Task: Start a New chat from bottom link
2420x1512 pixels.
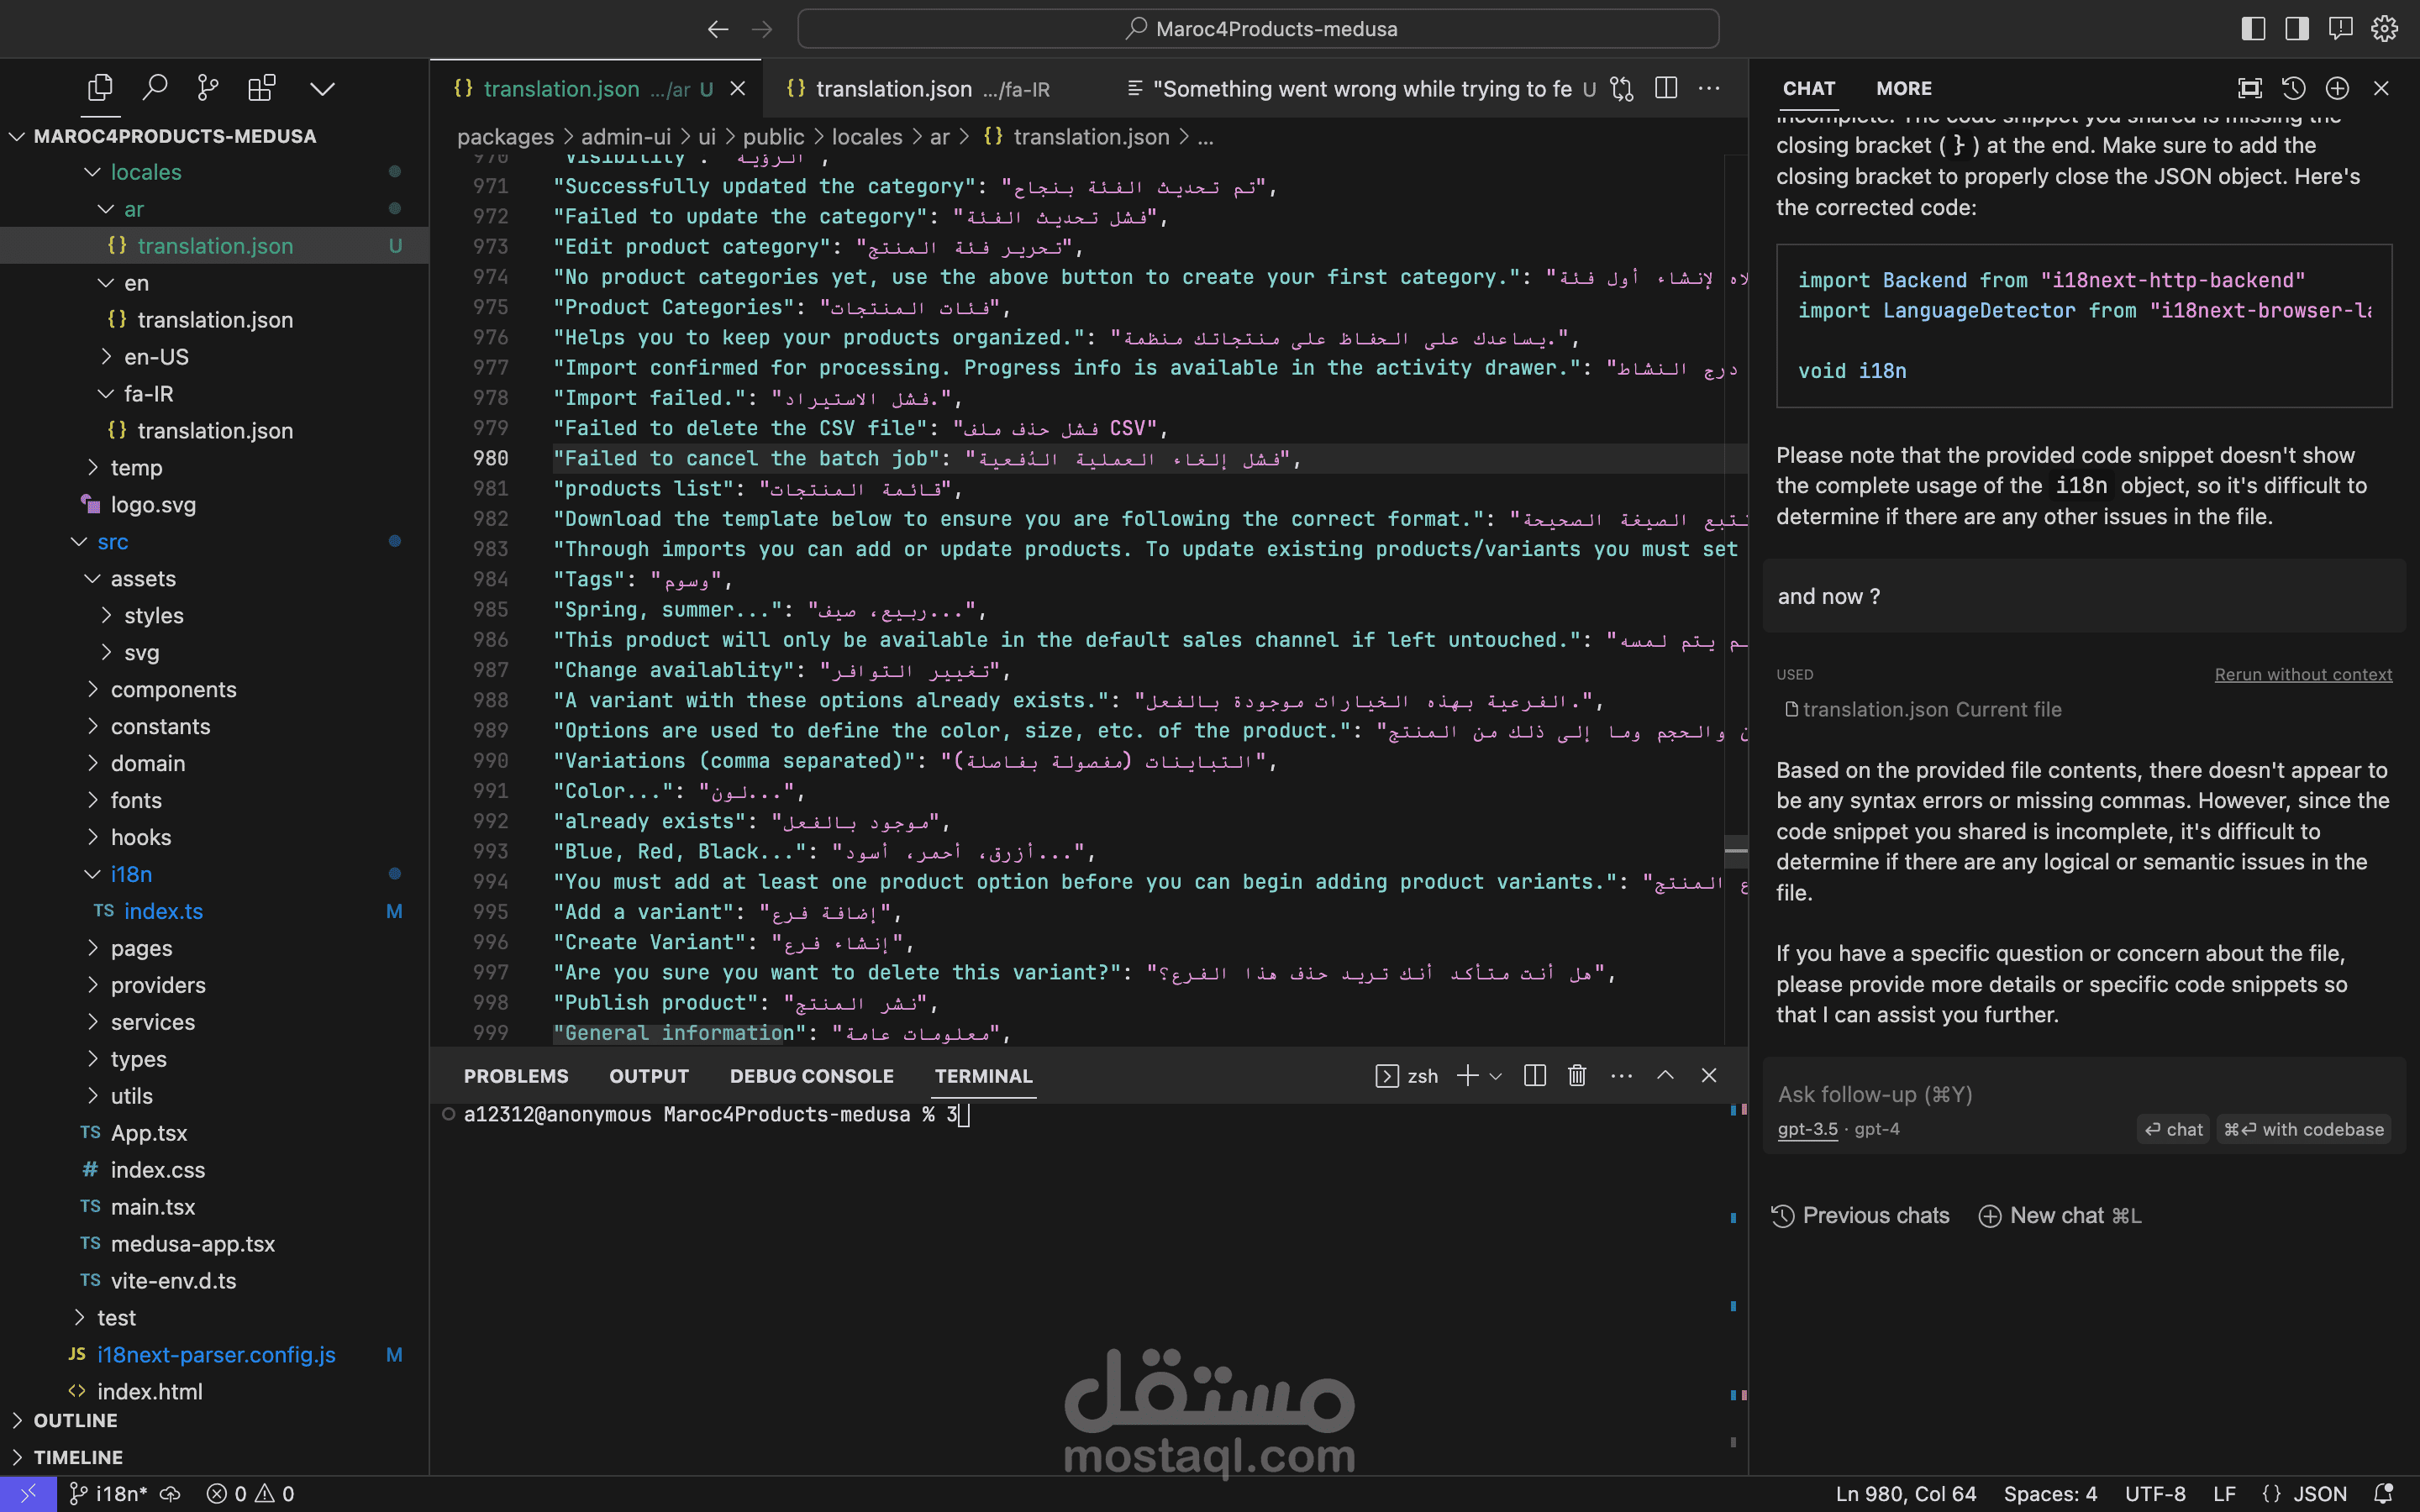Action: point(2060,1216)
